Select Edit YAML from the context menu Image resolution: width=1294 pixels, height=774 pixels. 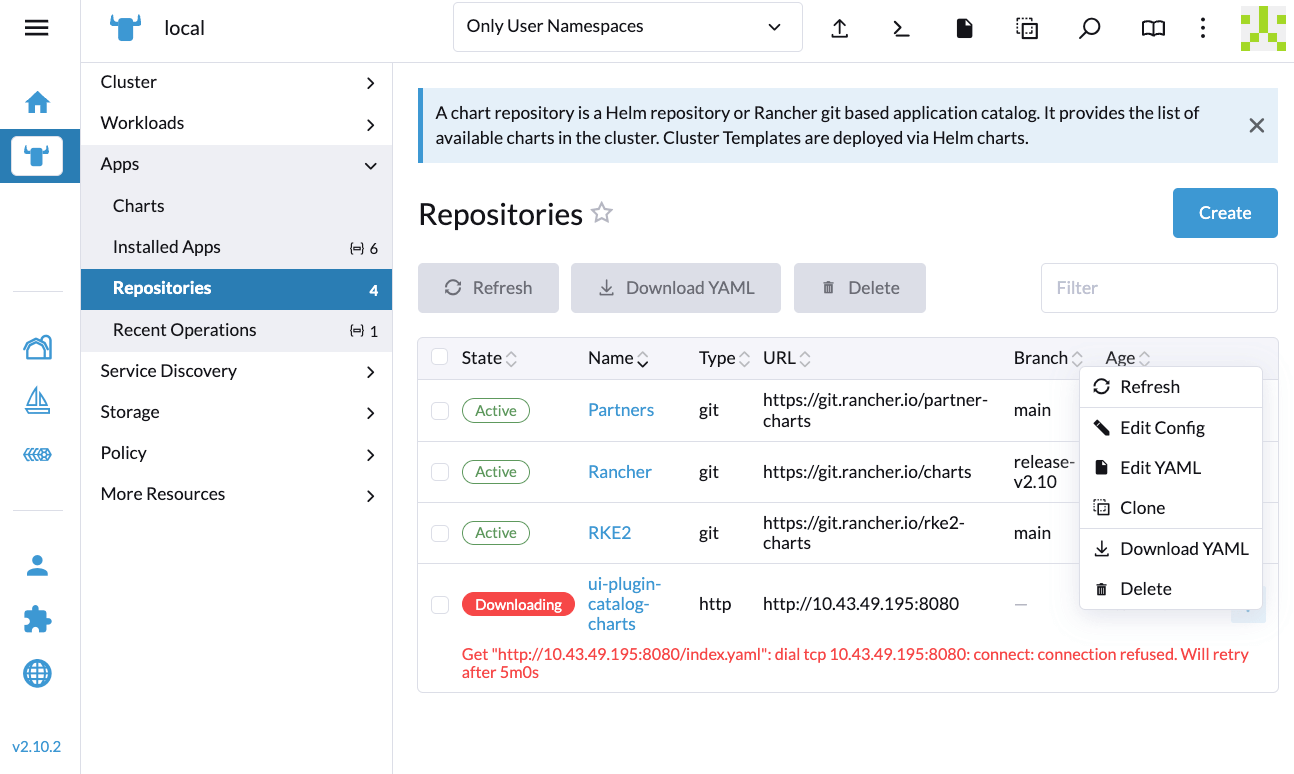pos(1159,467)
